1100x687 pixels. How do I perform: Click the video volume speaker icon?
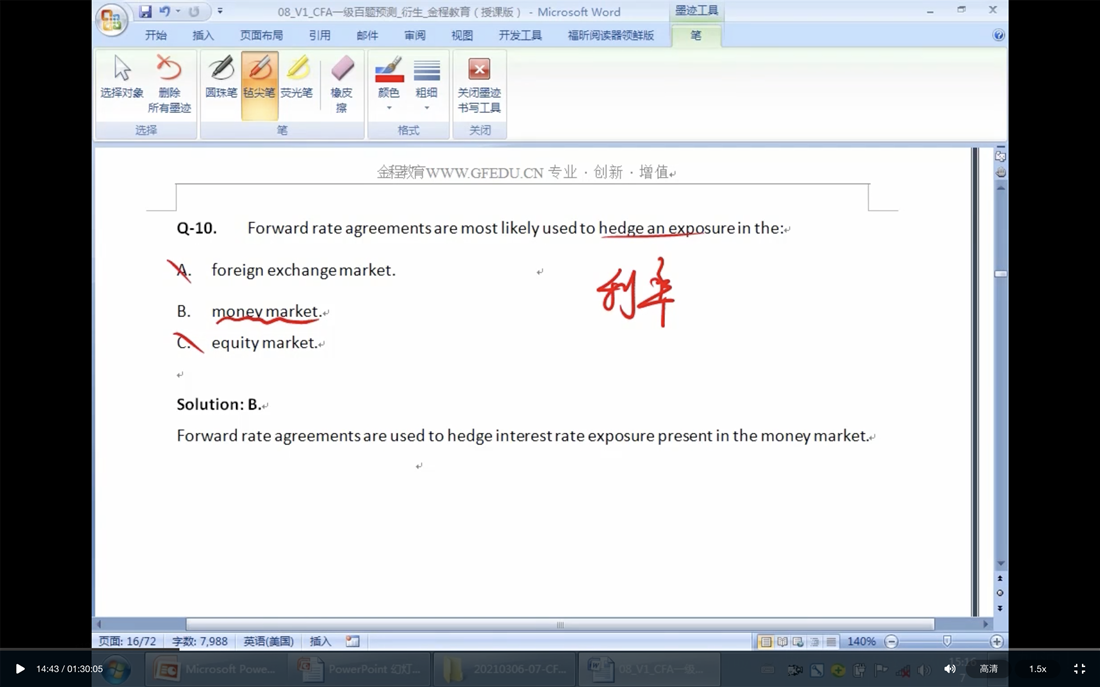click(x=949, y=669)
